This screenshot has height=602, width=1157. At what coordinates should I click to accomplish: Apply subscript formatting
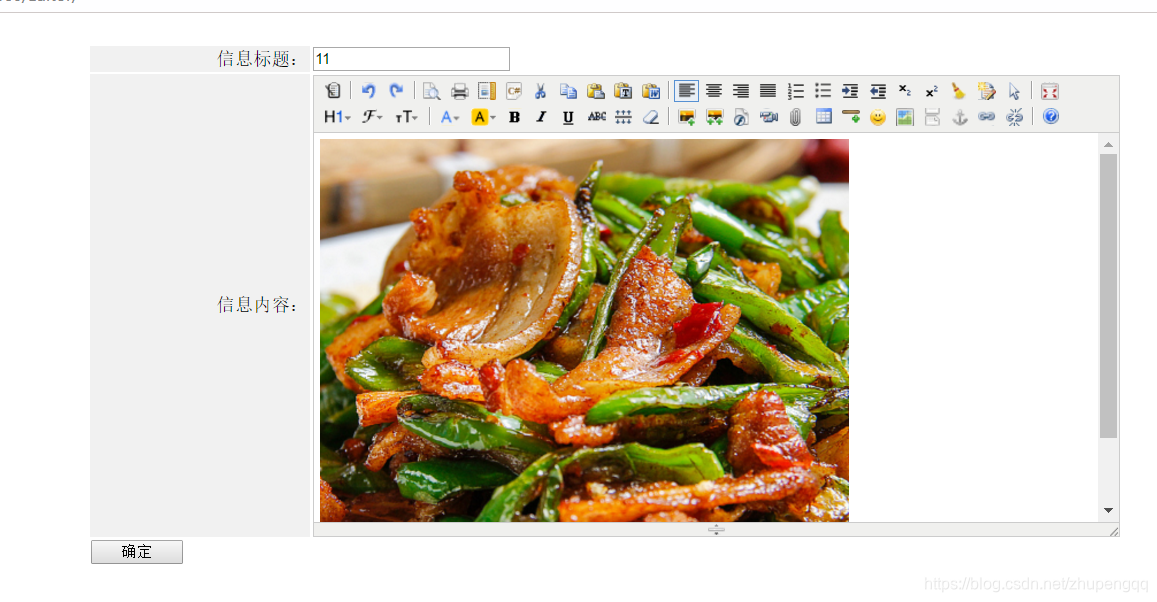click(x=905, y=91)
